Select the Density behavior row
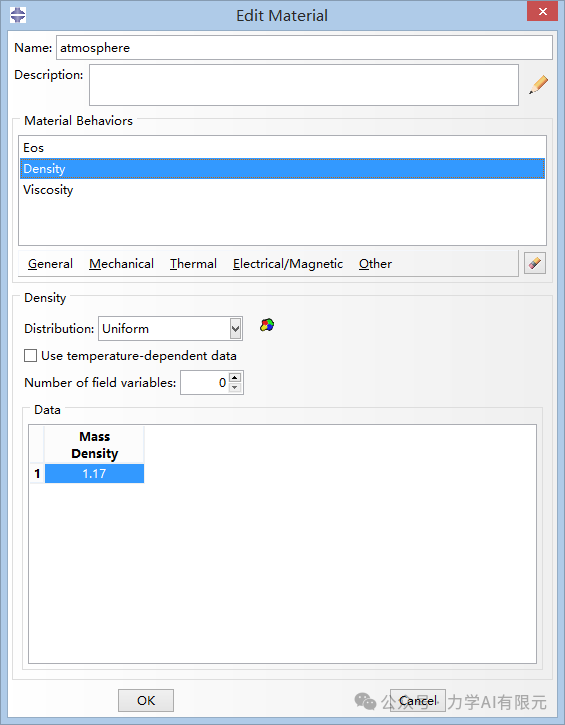The height and width of the screenshot is (725, 565). click(282, 169)
